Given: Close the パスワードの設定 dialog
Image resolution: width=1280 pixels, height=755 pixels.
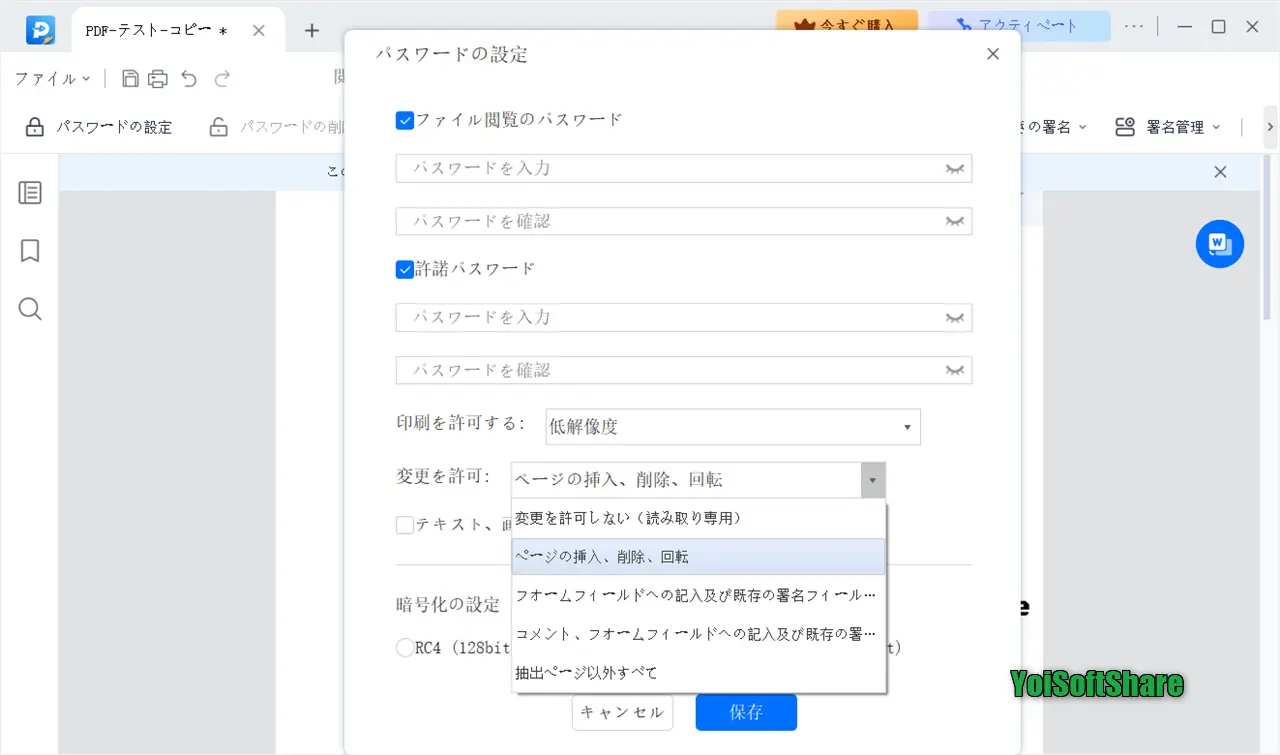Looking at the screenshot, I should pyautogui.click(x=993, y=54).
